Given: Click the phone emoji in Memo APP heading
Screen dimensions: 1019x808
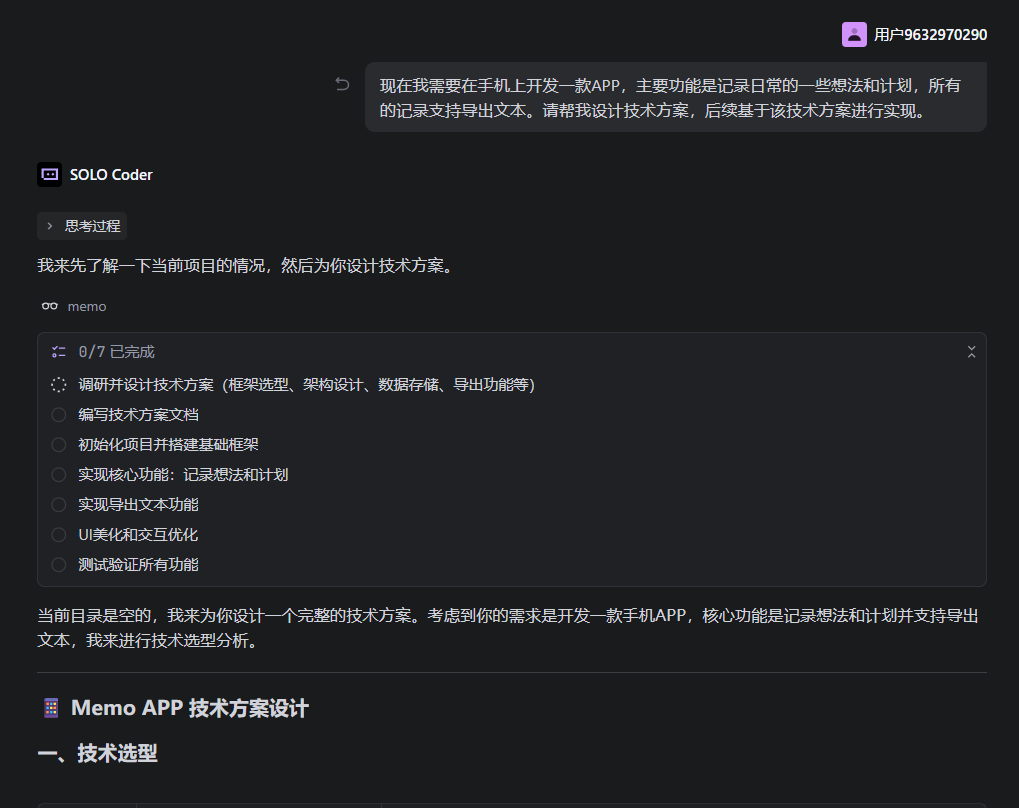Looking at the screenshot, I should click(50, 708).
